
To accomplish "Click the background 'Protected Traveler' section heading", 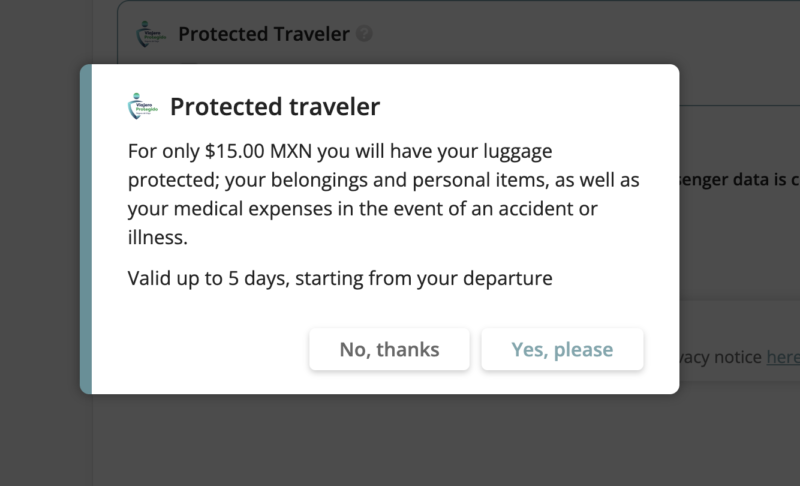I will (264, 34).
